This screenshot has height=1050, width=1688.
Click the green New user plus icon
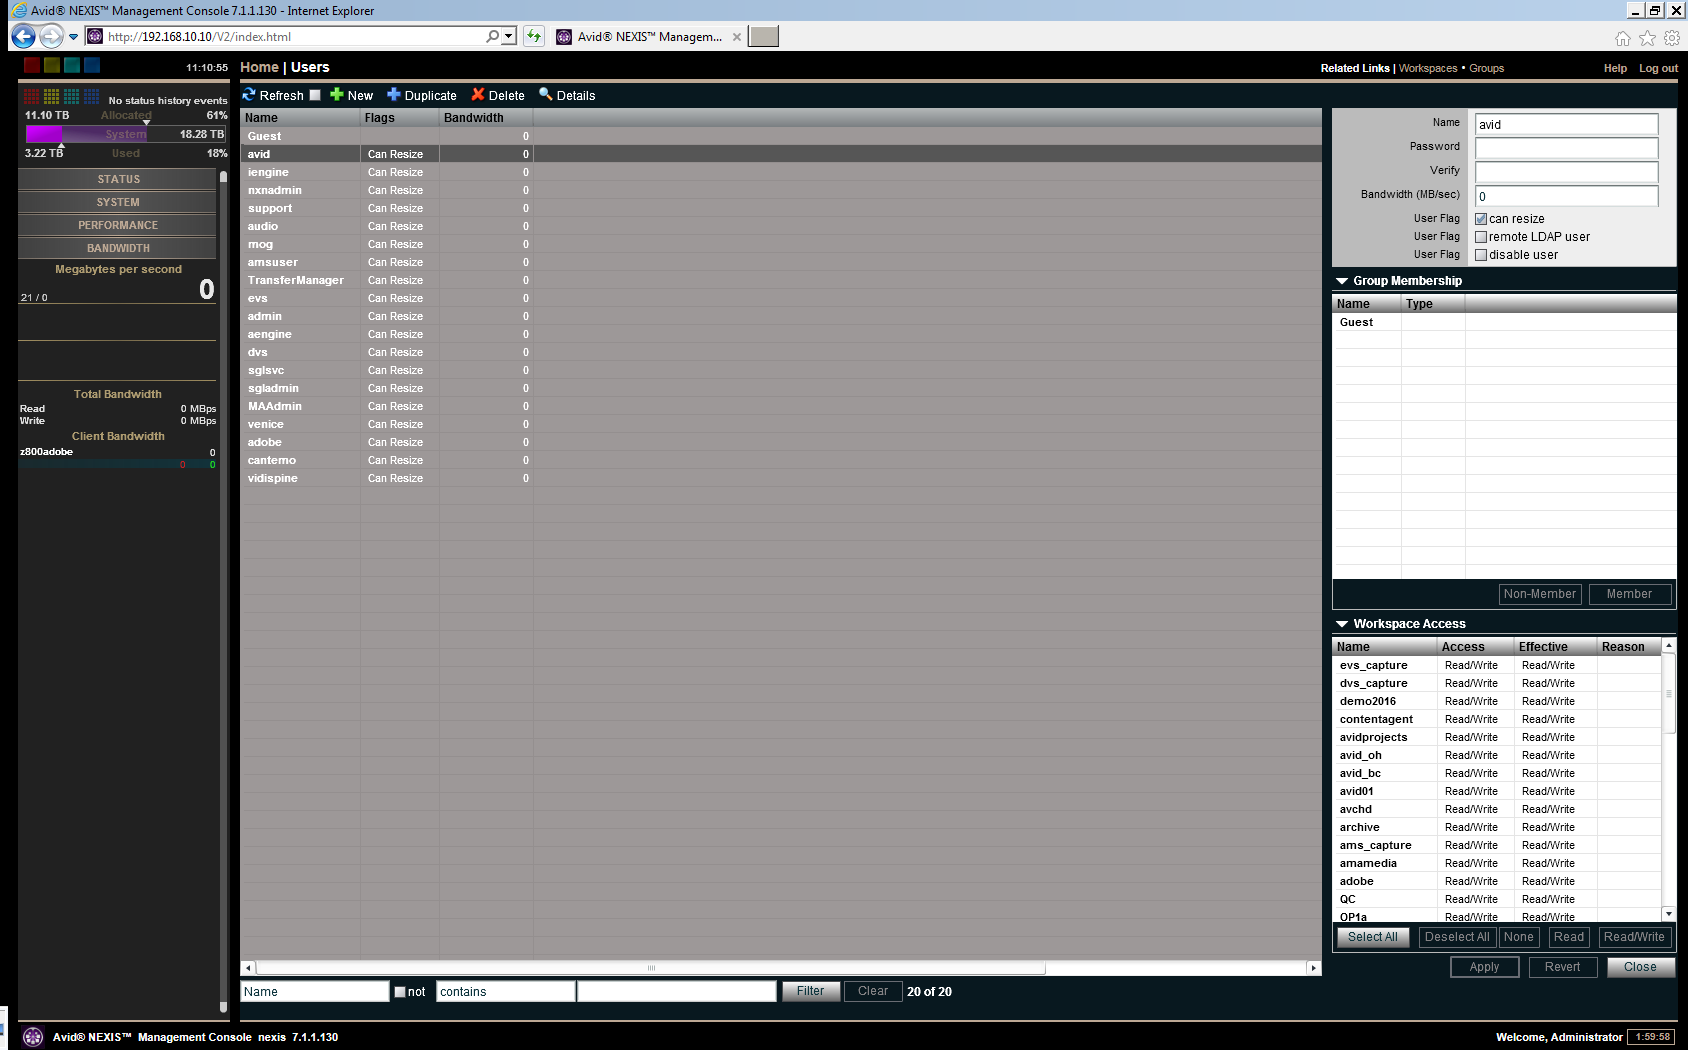pos(337,95)
